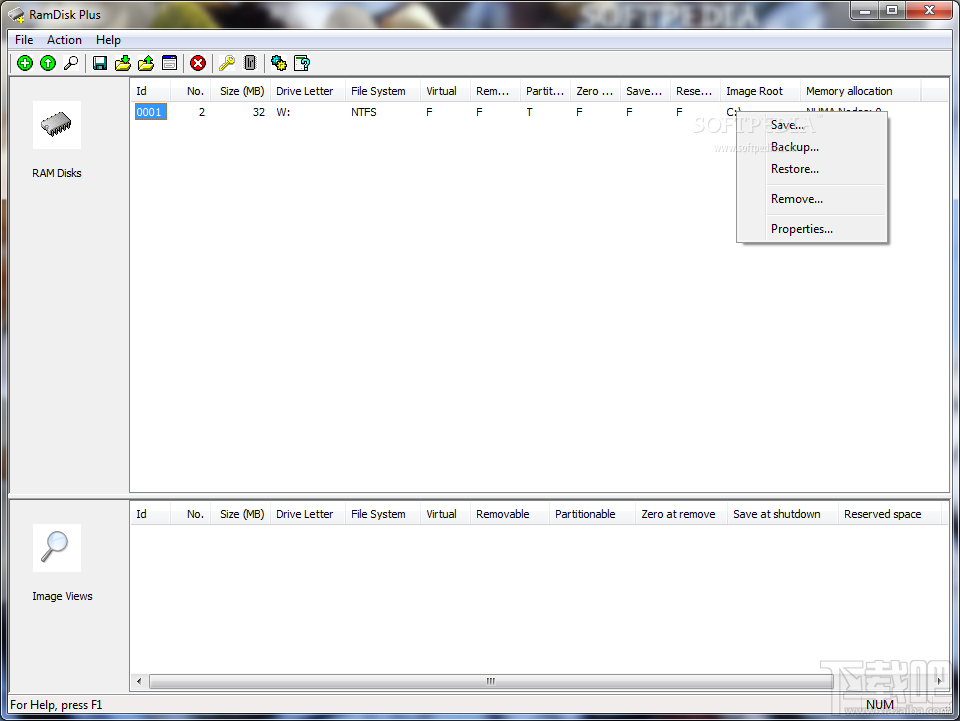The height and width of the screenshot is (721, 960).
Task: Click the Image Root column header
Action: point(760,91)
